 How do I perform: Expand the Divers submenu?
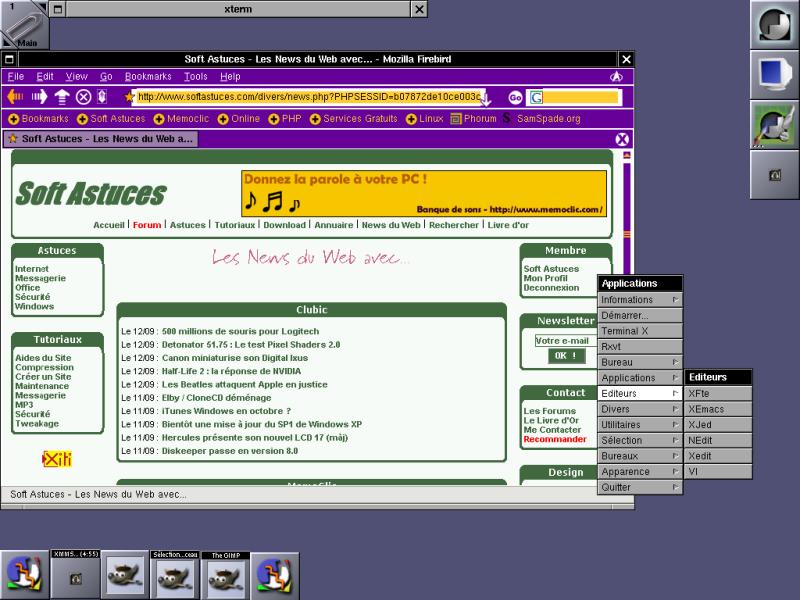[x=640, y=409]
